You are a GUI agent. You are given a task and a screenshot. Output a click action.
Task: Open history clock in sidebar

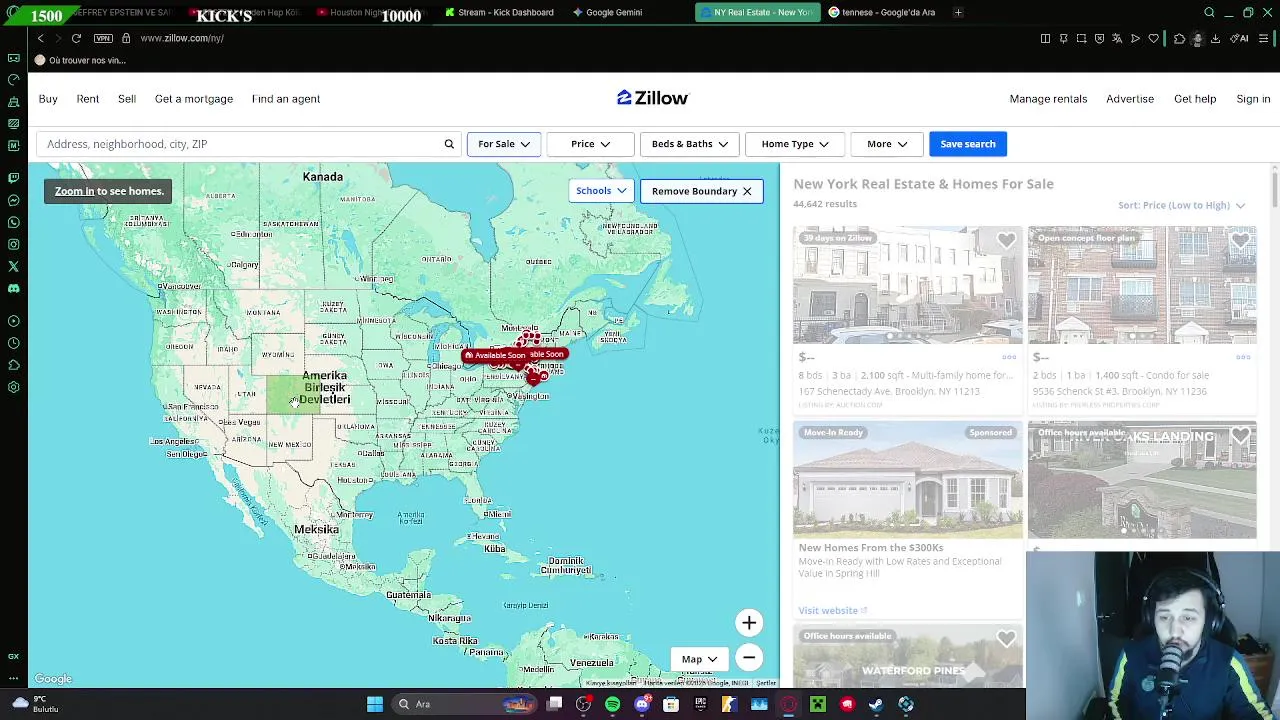click(13, 343)
